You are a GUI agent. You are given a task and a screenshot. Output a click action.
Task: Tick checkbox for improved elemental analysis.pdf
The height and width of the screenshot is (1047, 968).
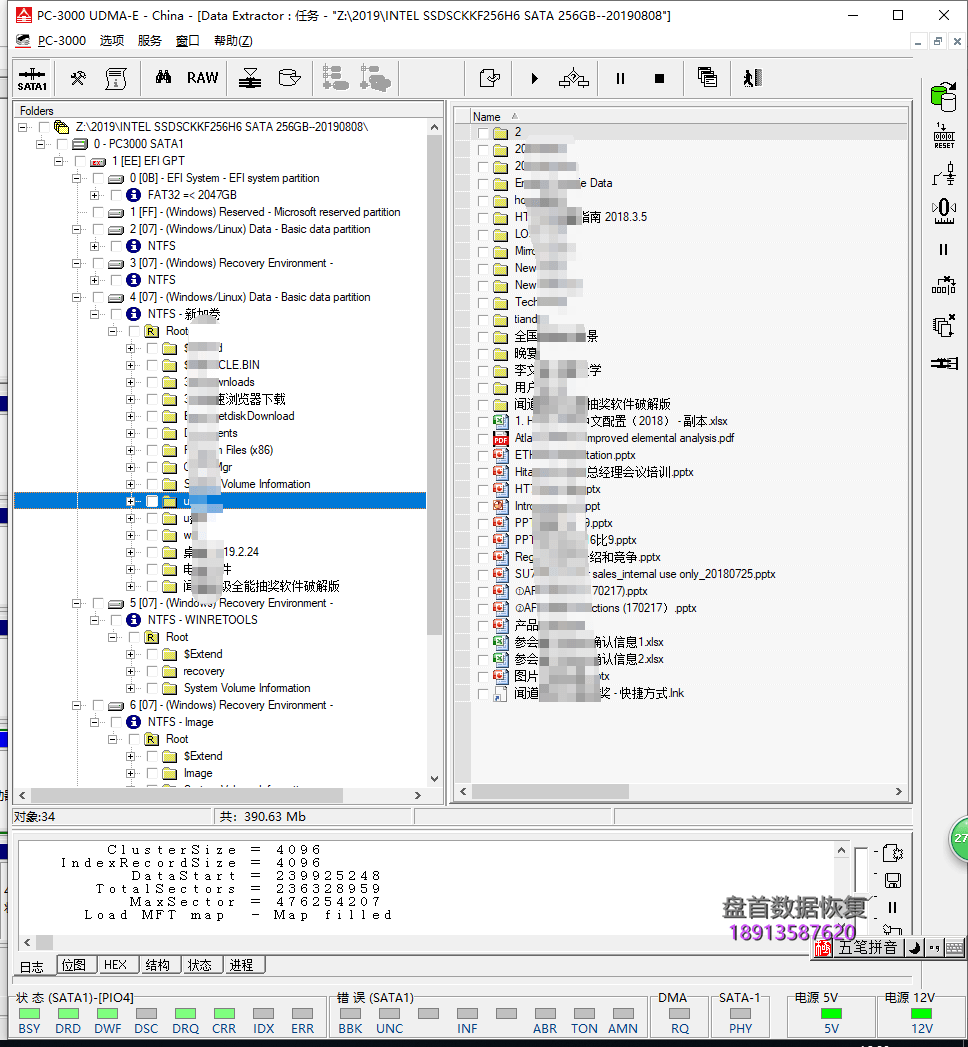(483, 439)
